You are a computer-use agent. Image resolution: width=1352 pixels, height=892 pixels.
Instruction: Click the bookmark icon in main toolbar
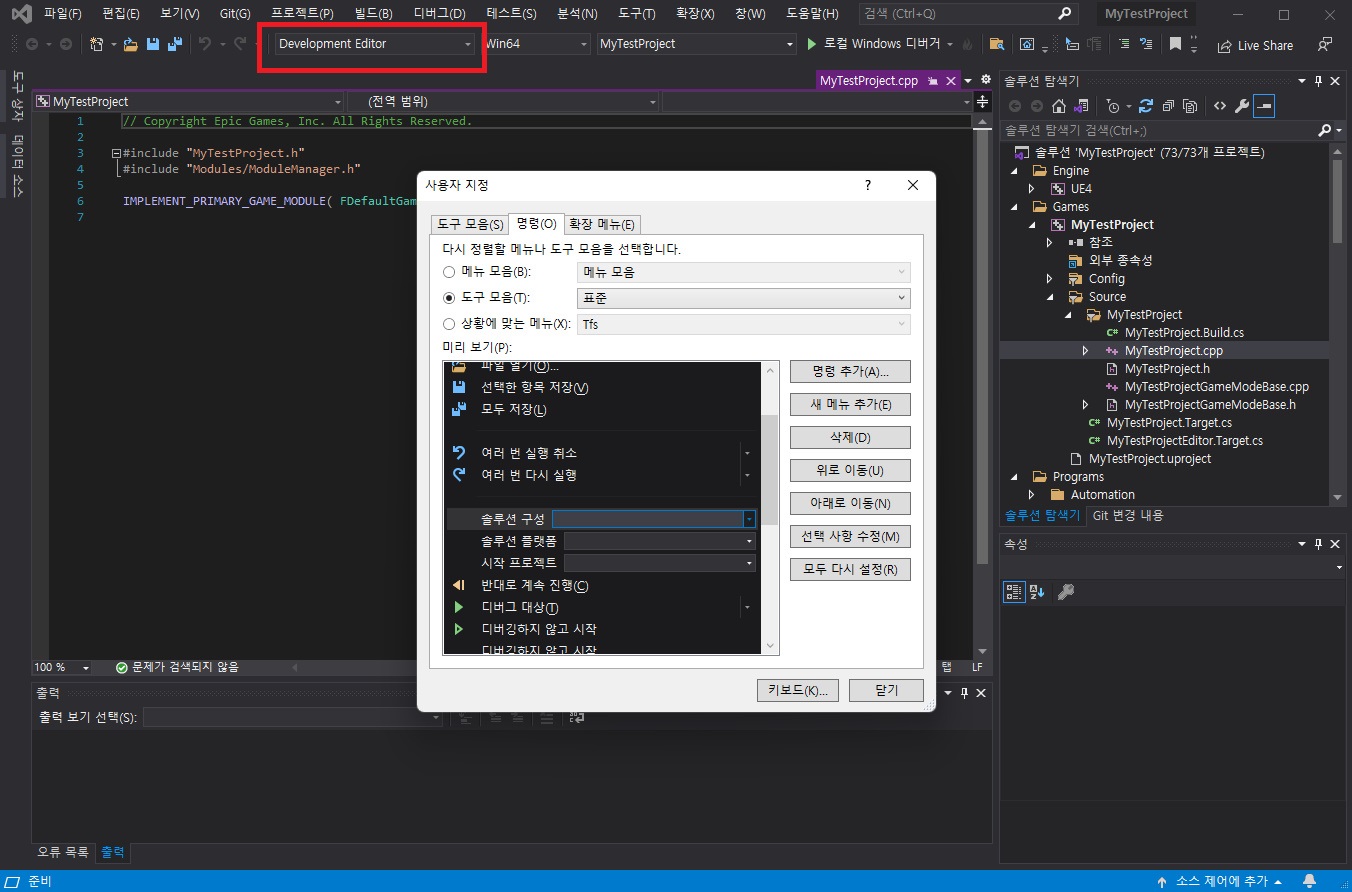pos(1176,44)
